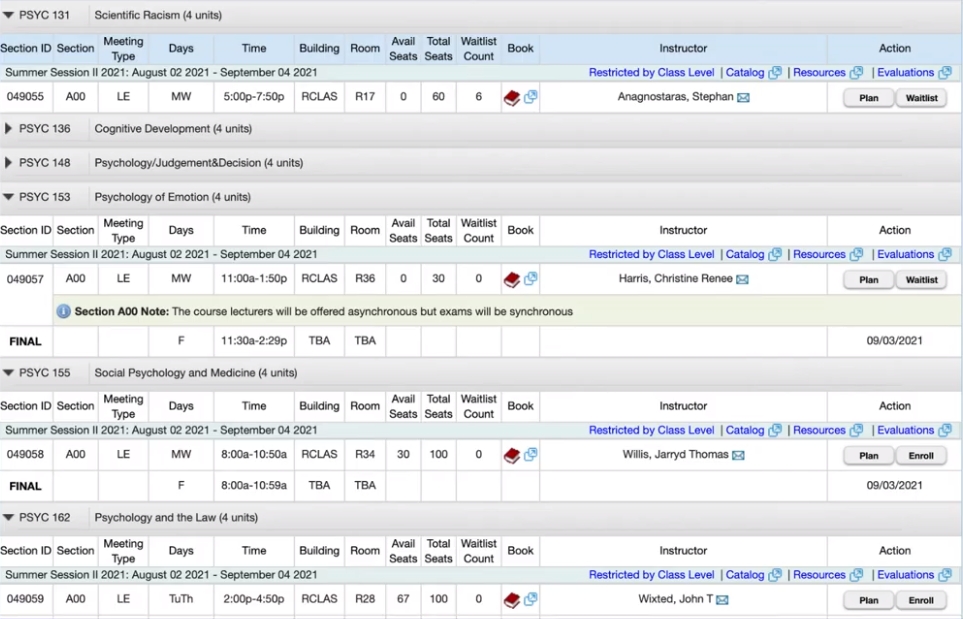Enroll in PSYC 155 section 049058

[921, 456]
